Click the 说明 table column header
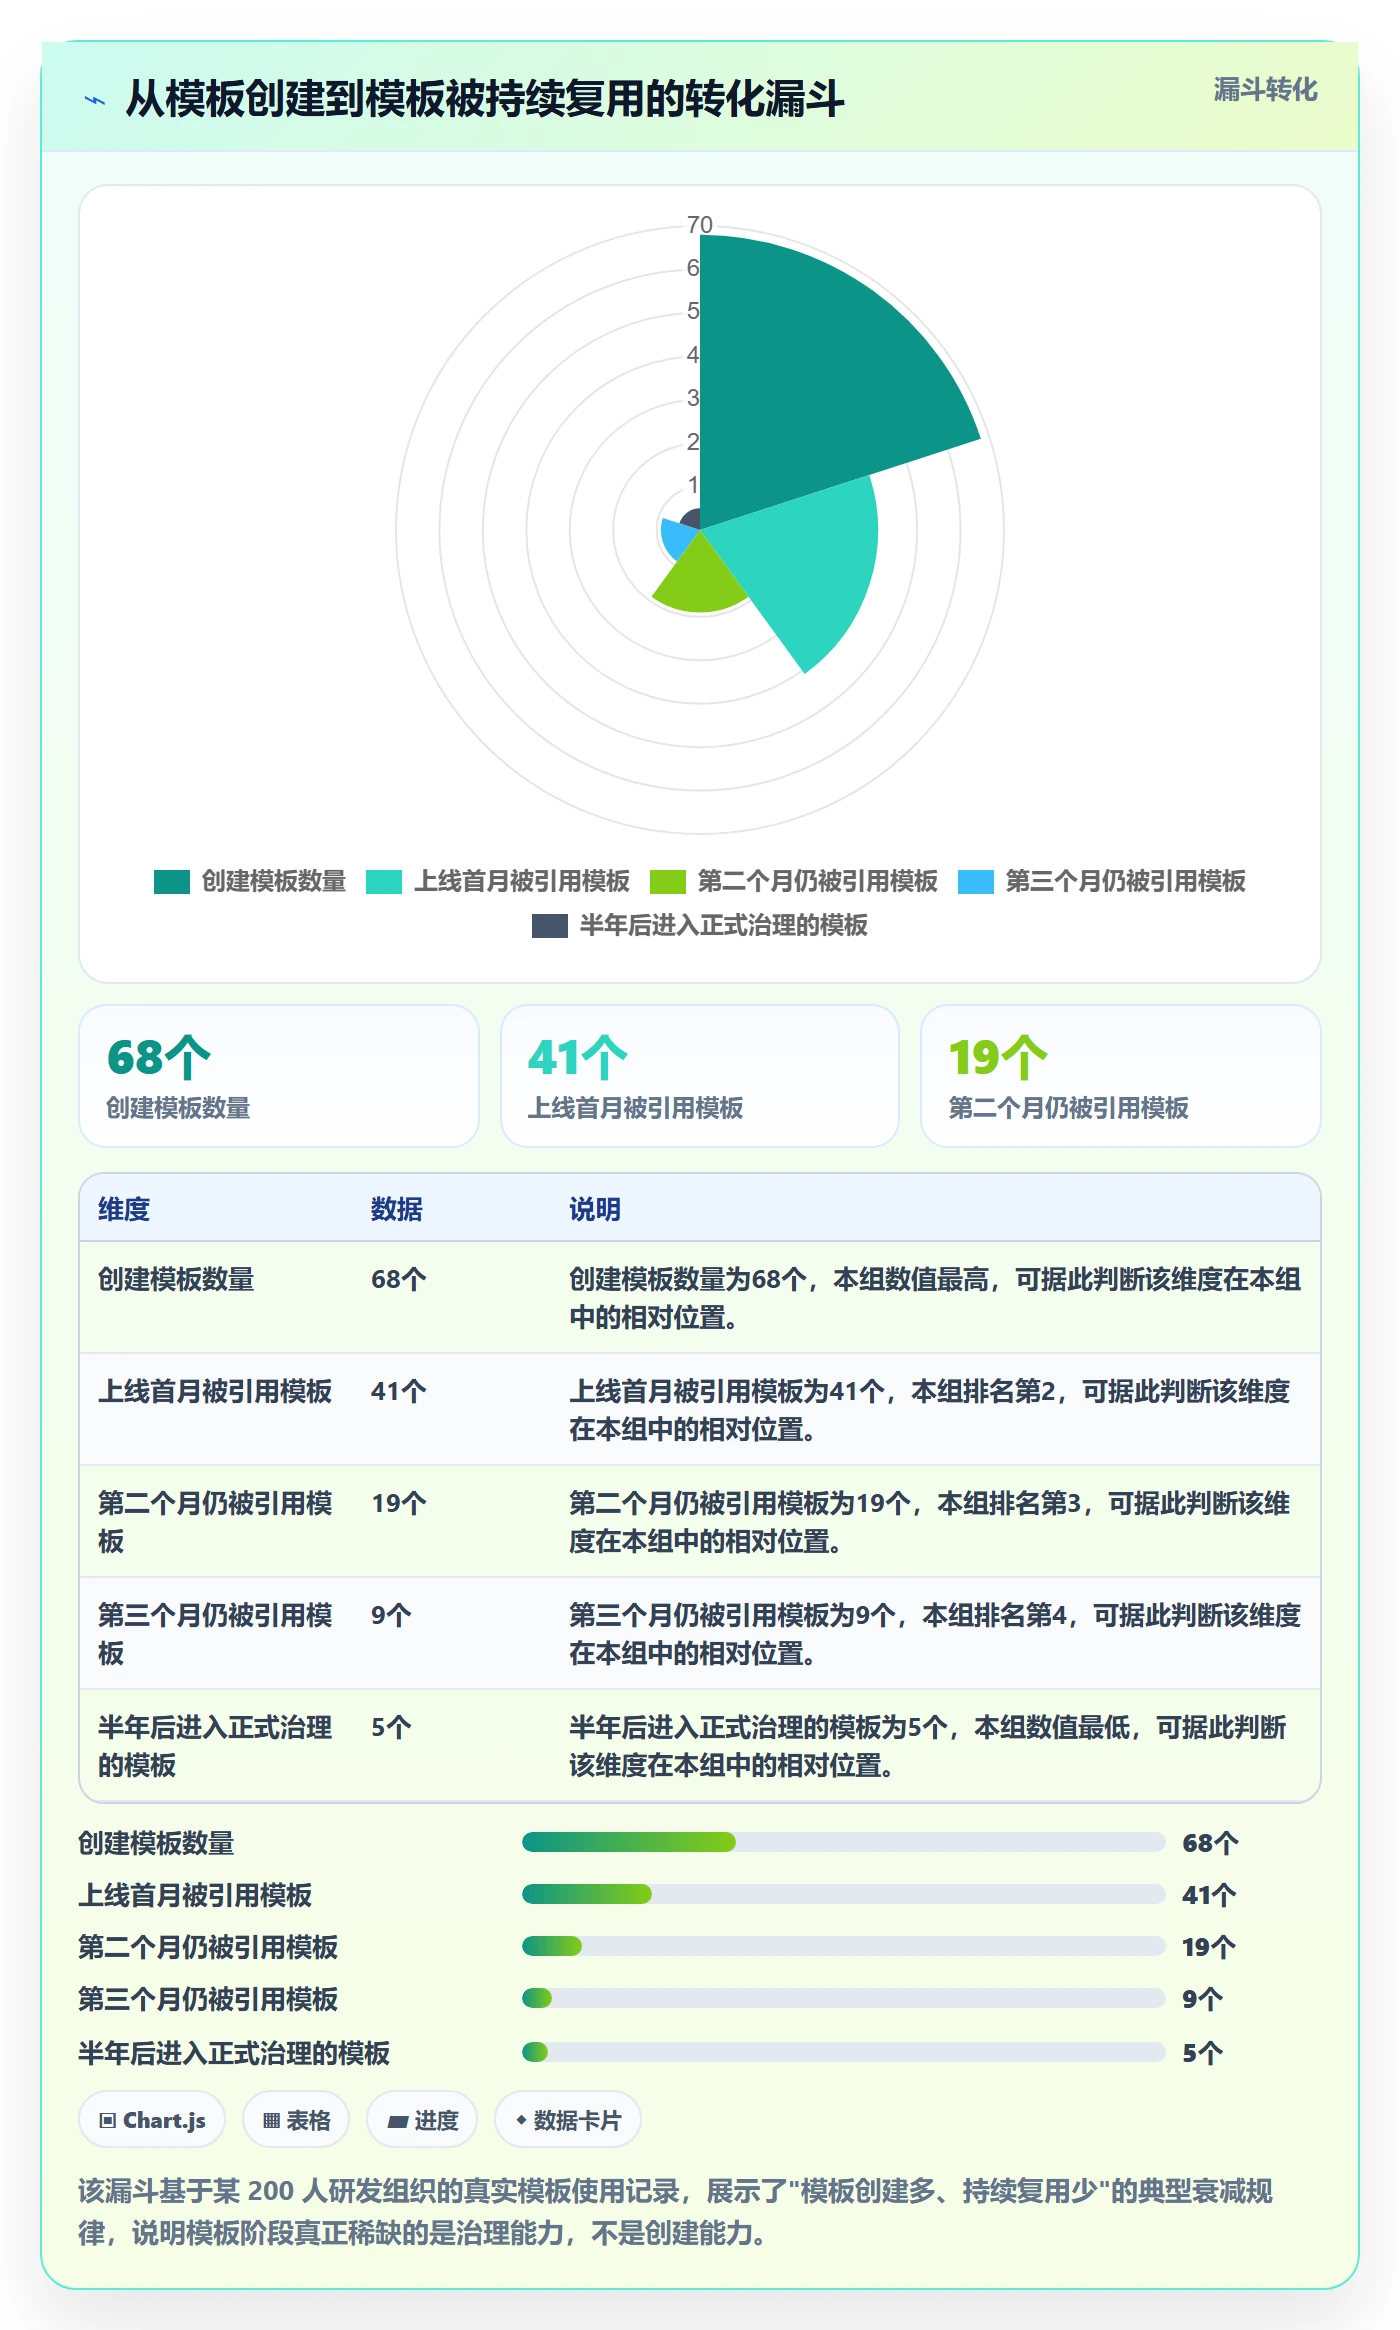 pos(595,1209)
